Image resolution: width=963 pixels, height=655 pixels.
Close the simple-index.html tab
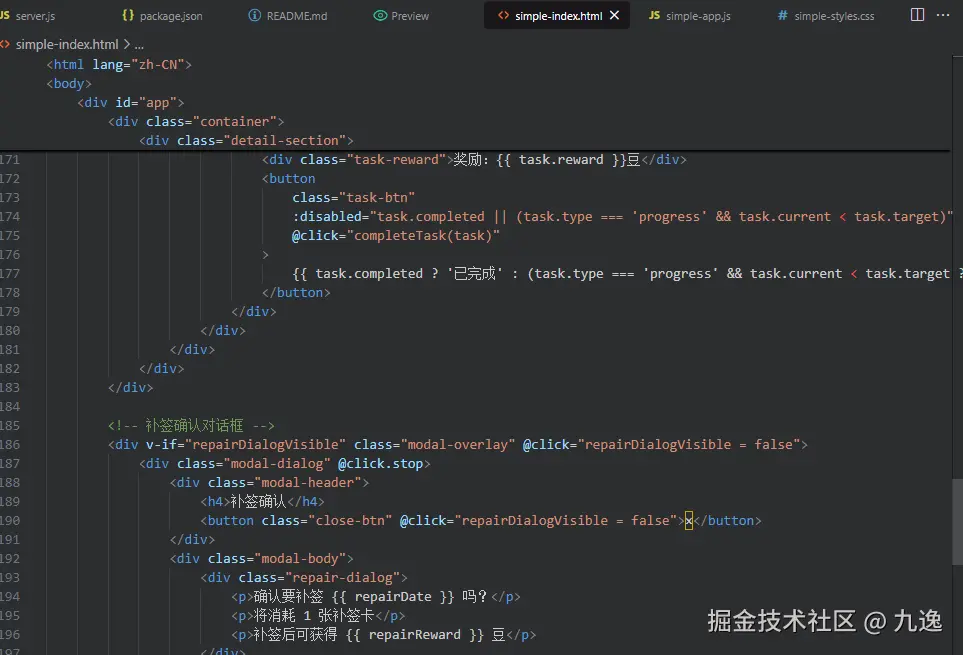point(615,15)
